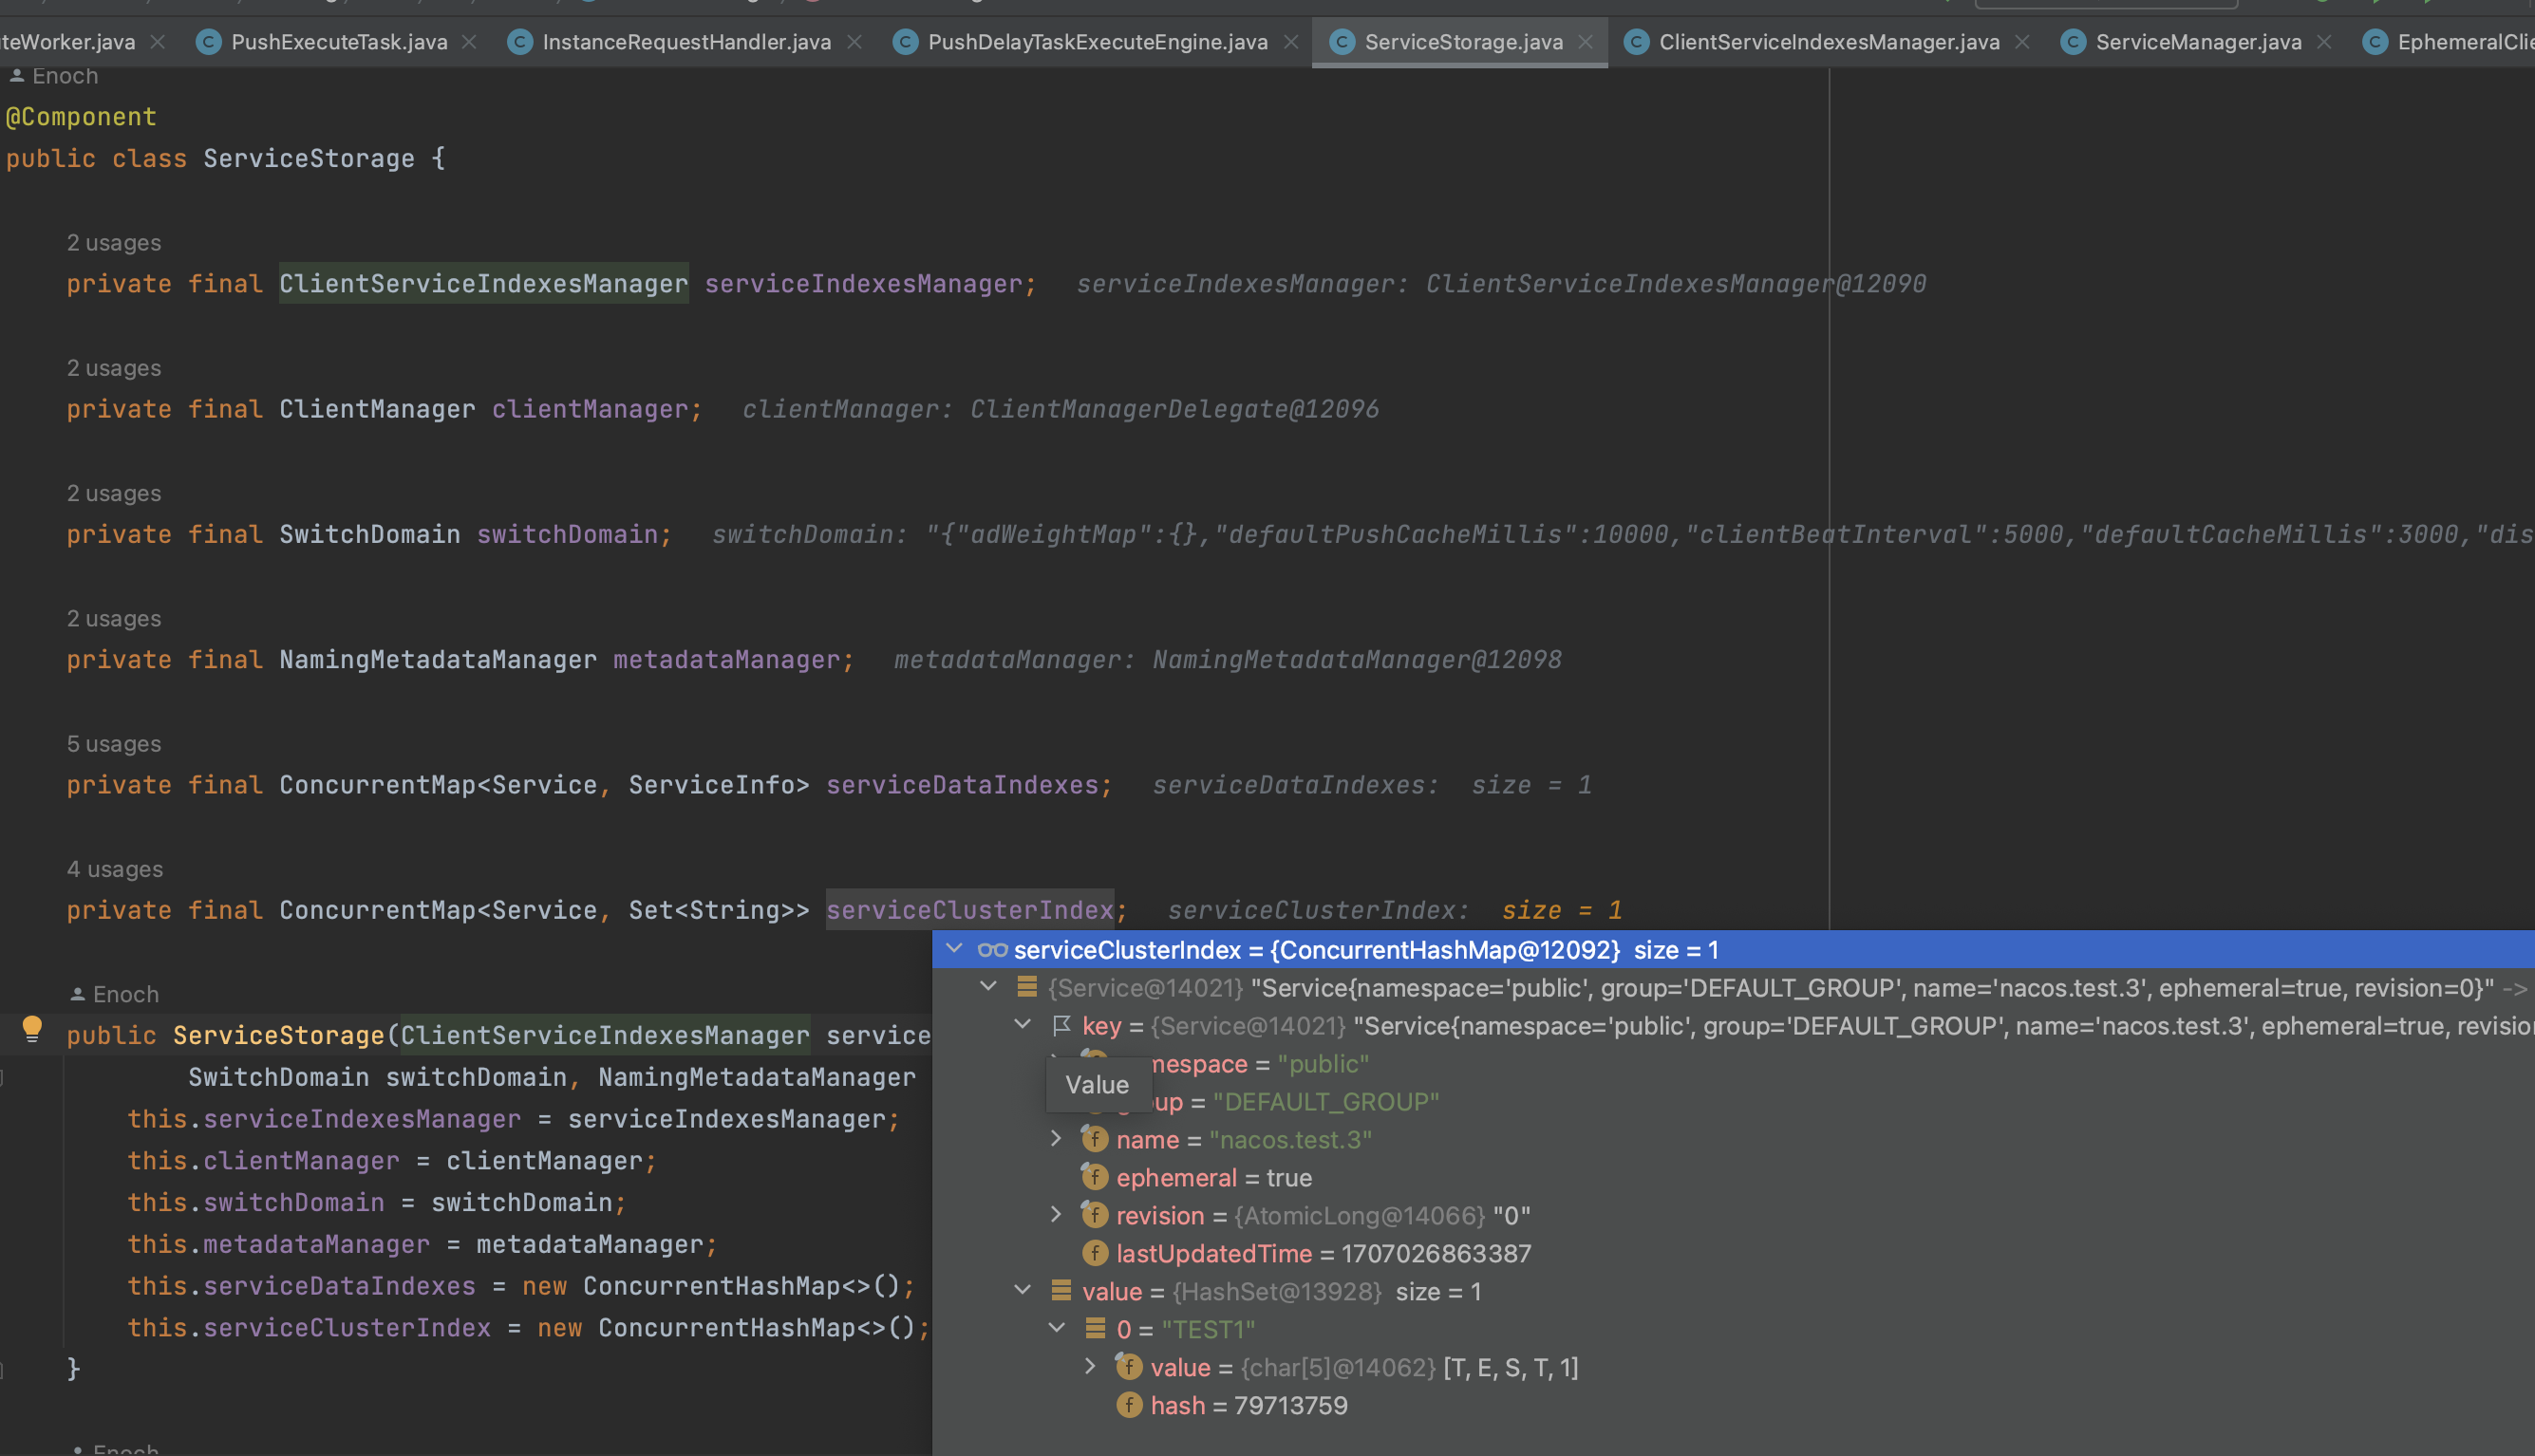
Task: Click the "4 usages" hint above serviceClusterIndex
Action: [x=115, y=869]
